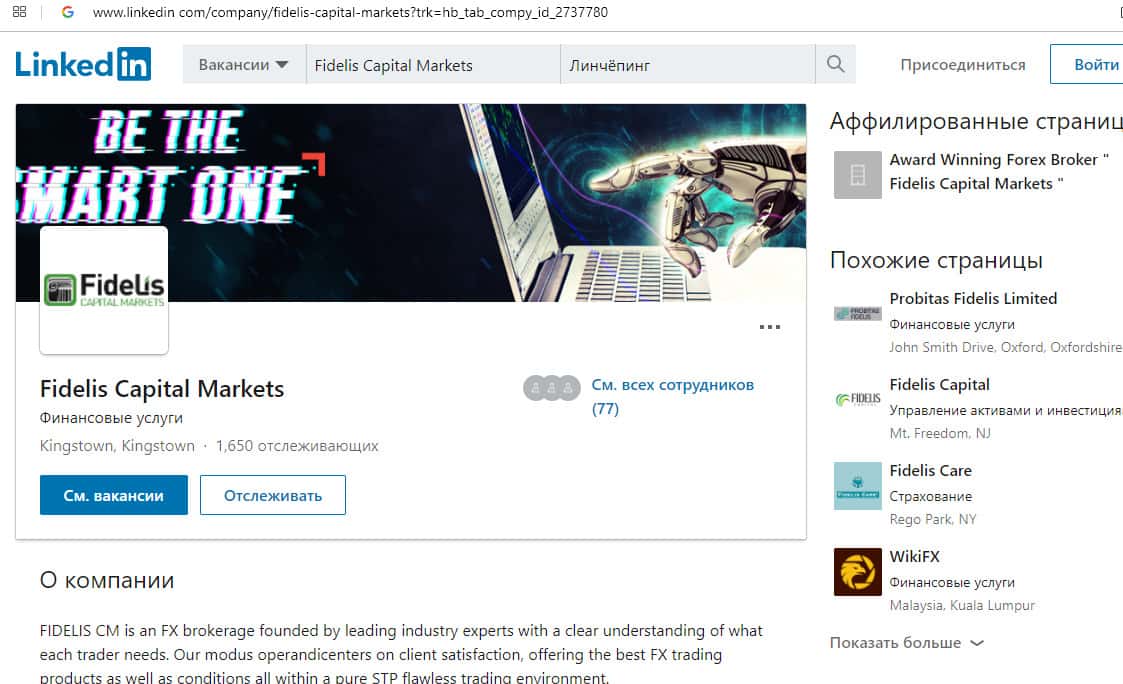The width and height of the screenshot is (1123, 684).
Task: Click the Rego Park, NY text
Action: pos(932,519)
